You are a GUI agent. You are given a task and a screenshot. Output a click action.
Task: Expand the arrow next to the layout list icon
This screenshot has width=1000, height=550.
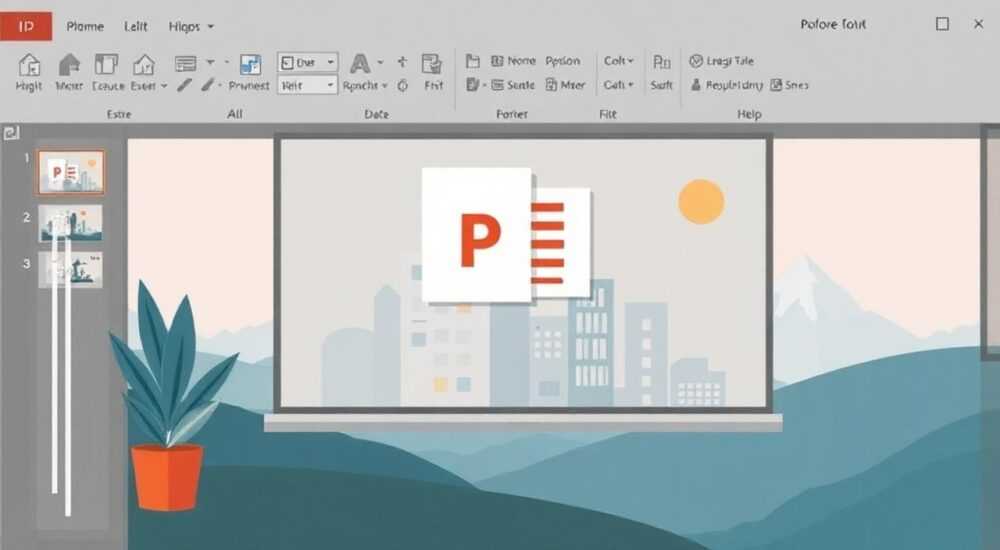[x=210, y=63]
